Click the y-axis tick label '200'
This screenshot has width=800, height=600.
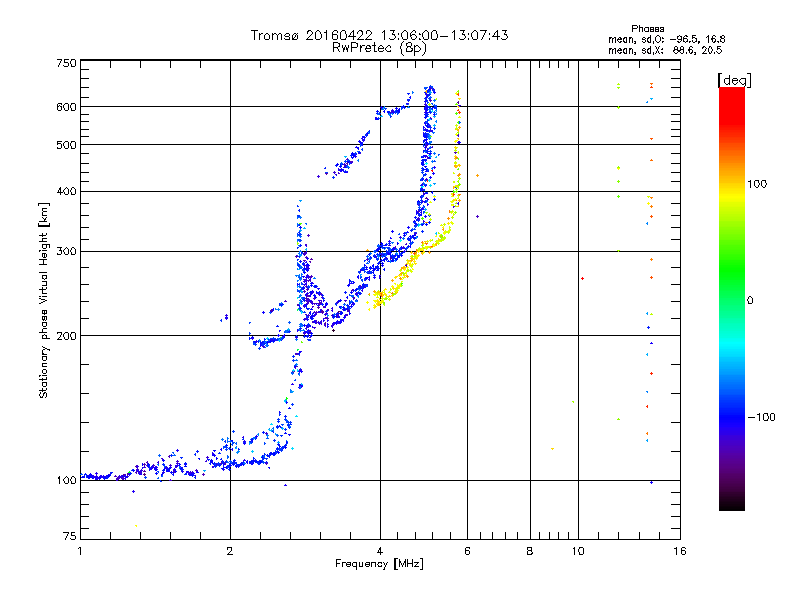(66, 336)
